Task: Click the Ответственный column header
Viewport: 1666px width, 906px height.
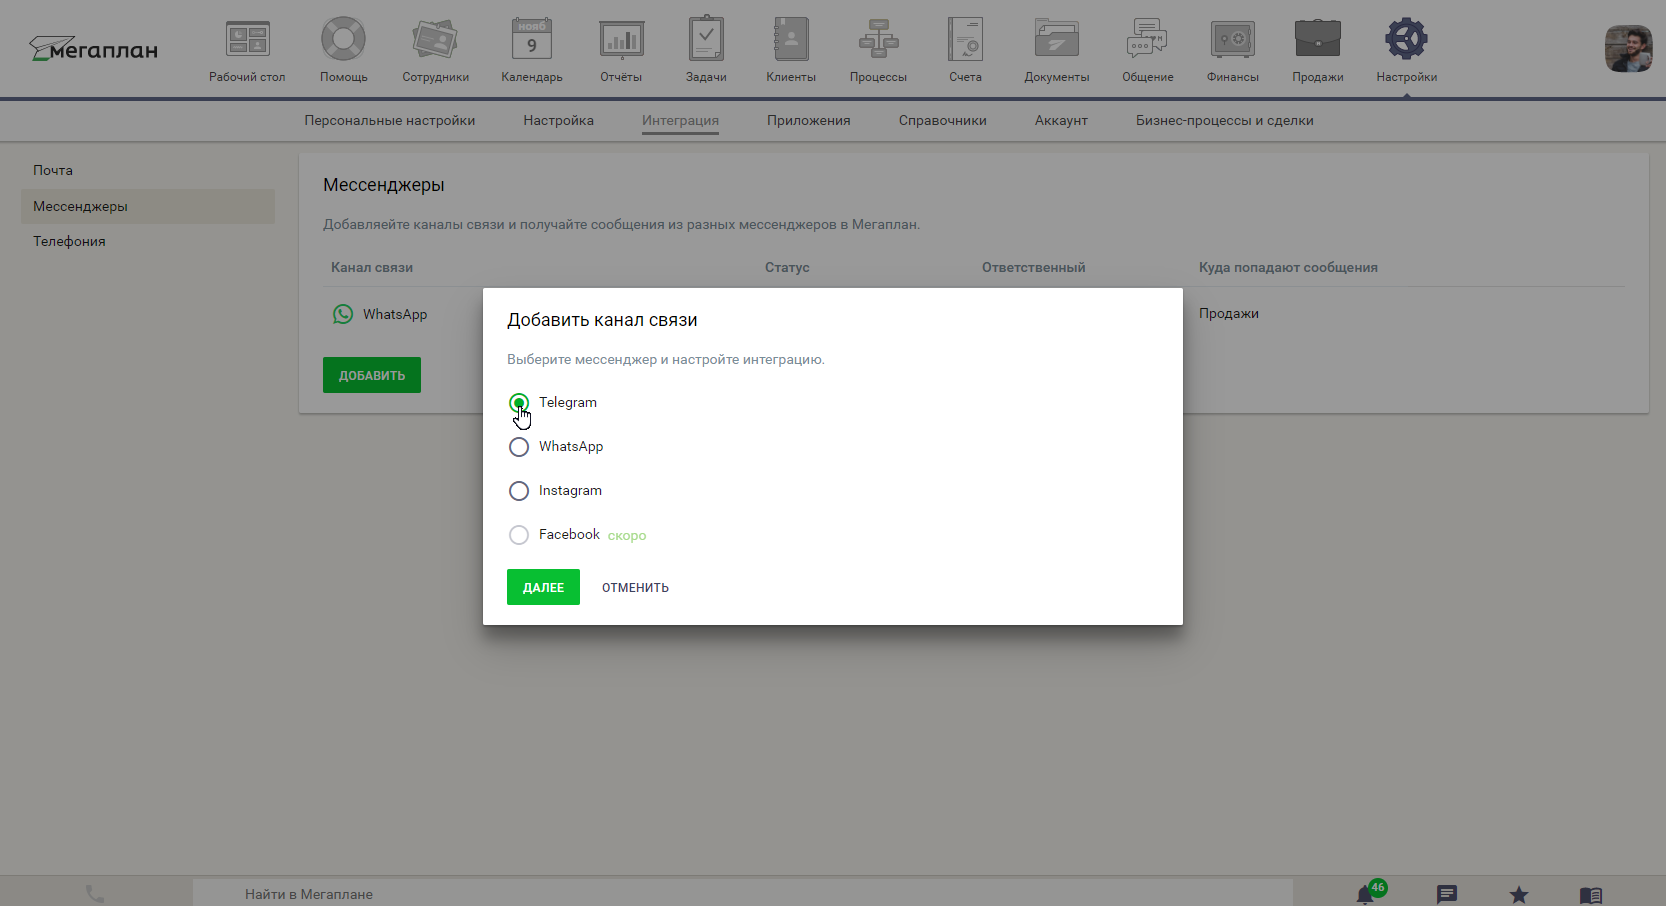Action: click(x=1033, y=268)
